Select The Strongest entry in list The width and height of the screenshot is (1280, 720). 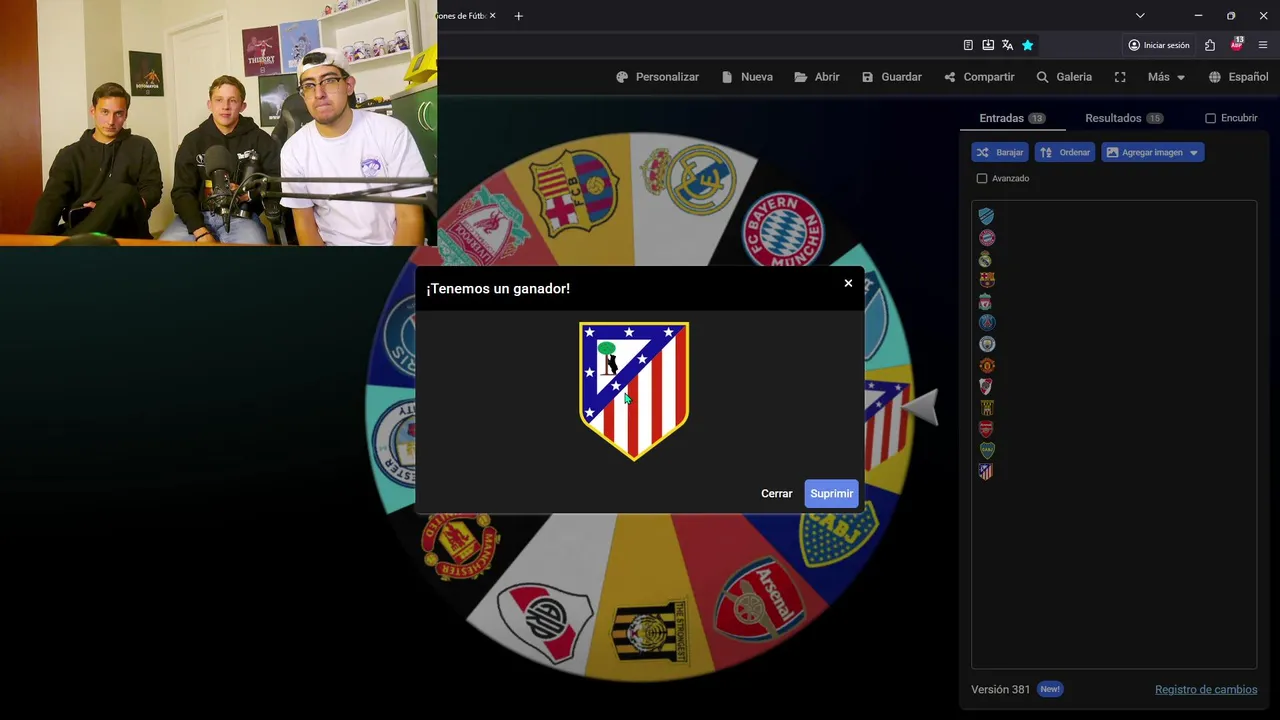(986, 408)
